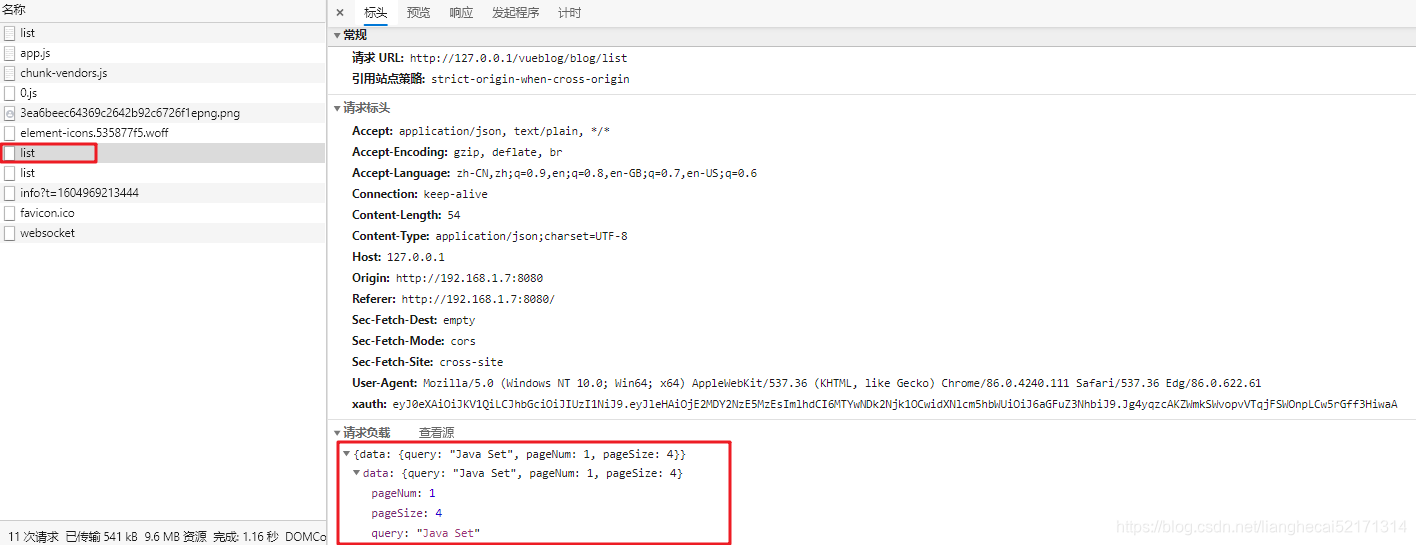
Task: Click the pageNum: 1 payload field
Action: [404, 493]
